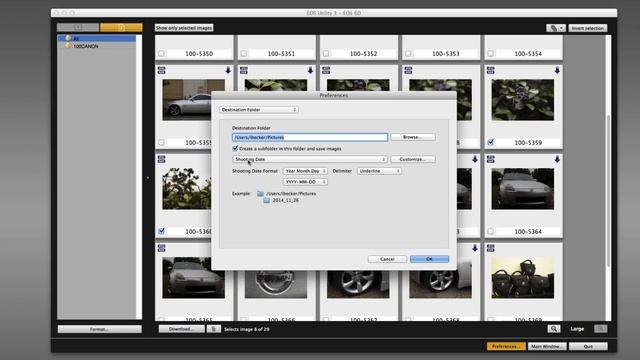This screenshot has height=360, width=640.
Task: Click the zoom-out magnifier right of Large
Action: [x=600, y=329]
